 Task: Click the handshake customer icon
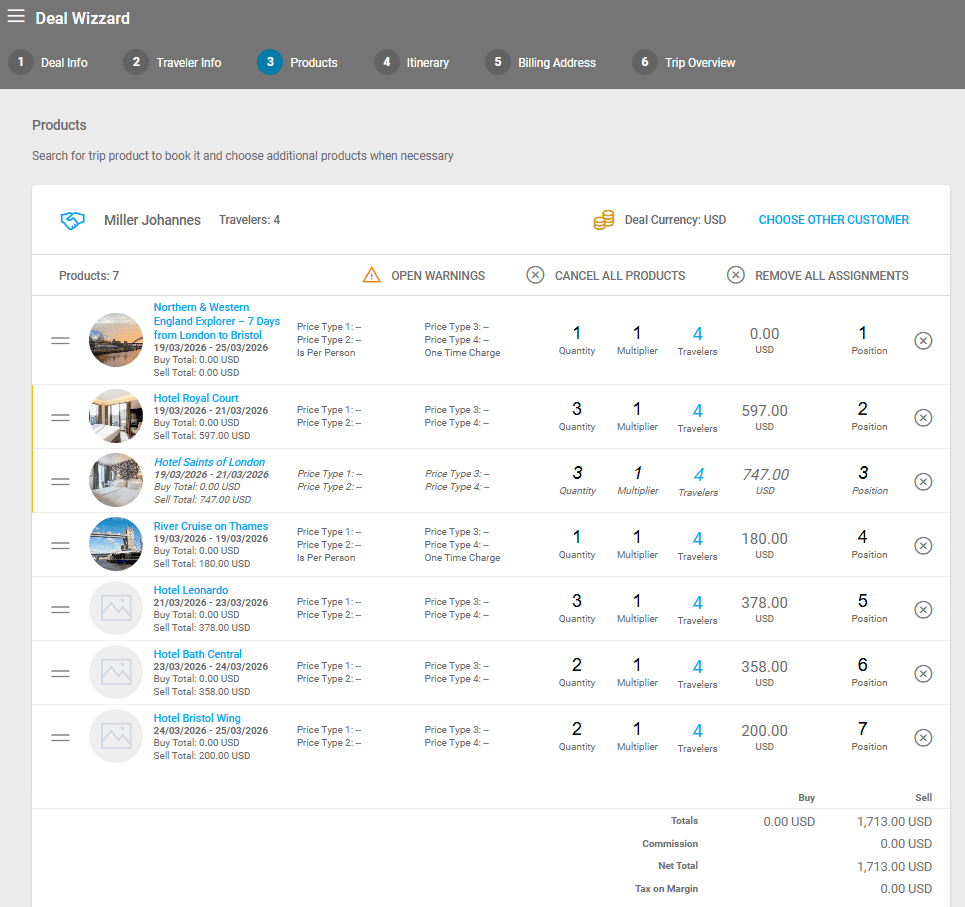[73, 220]
